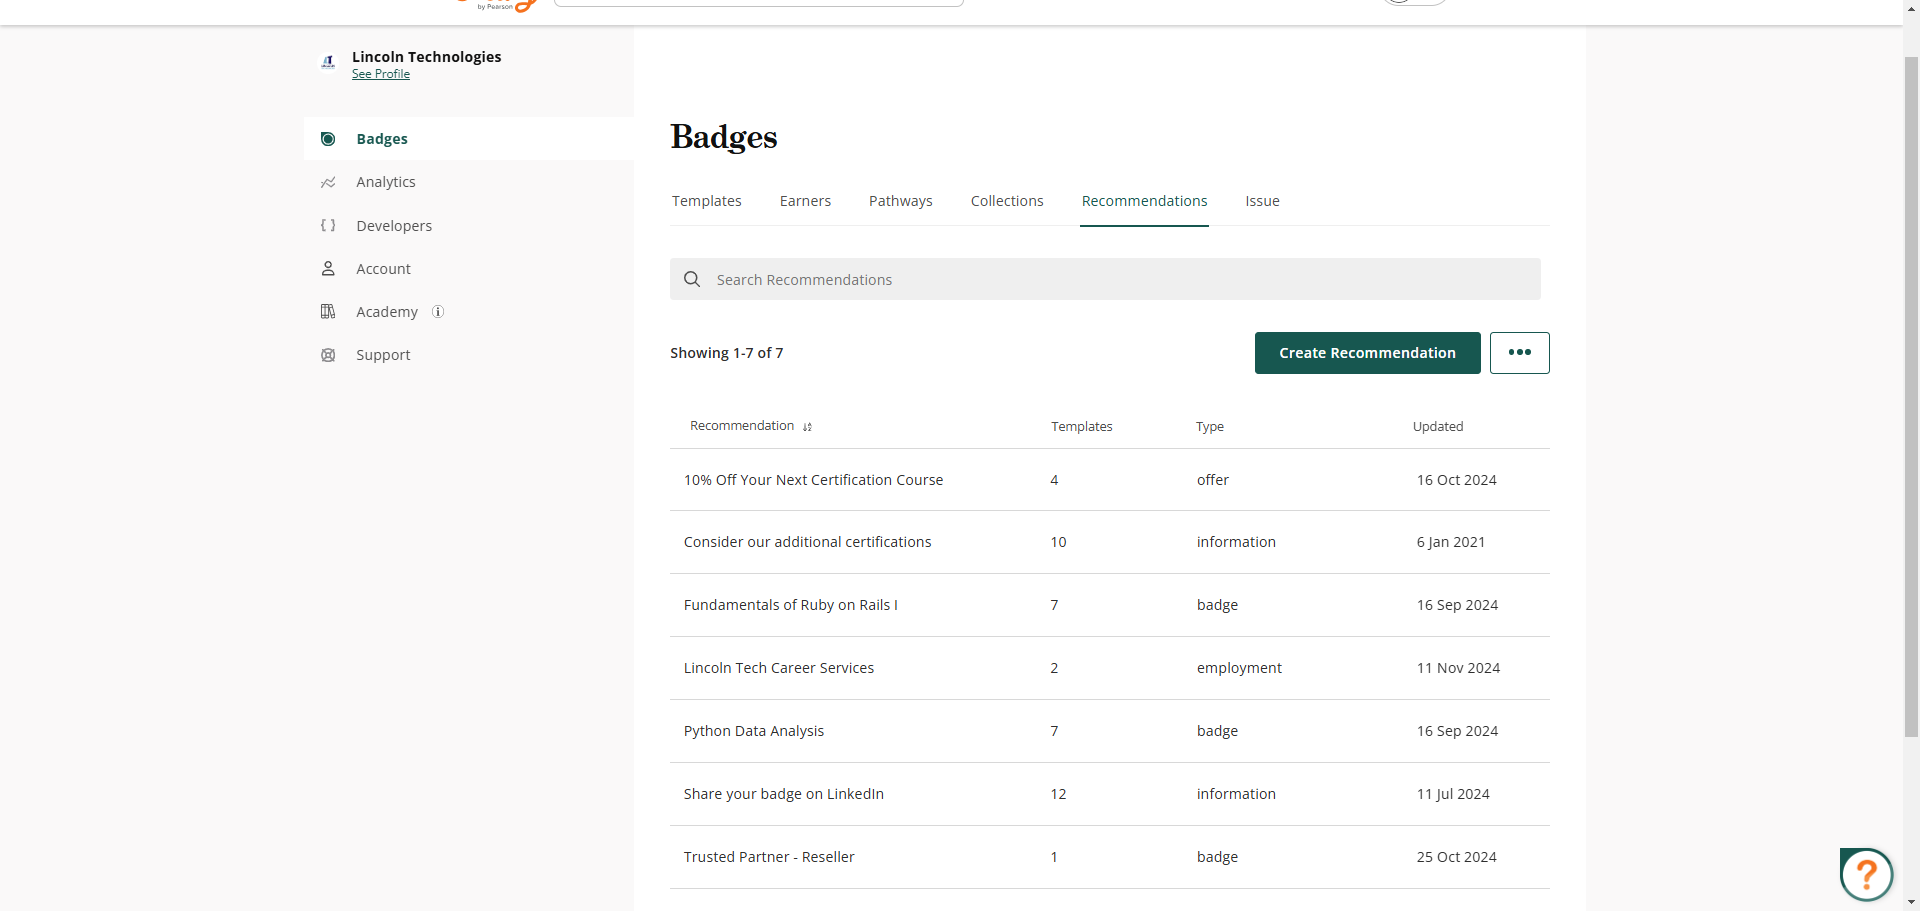Click the Developers braces icon

point(328,226)
